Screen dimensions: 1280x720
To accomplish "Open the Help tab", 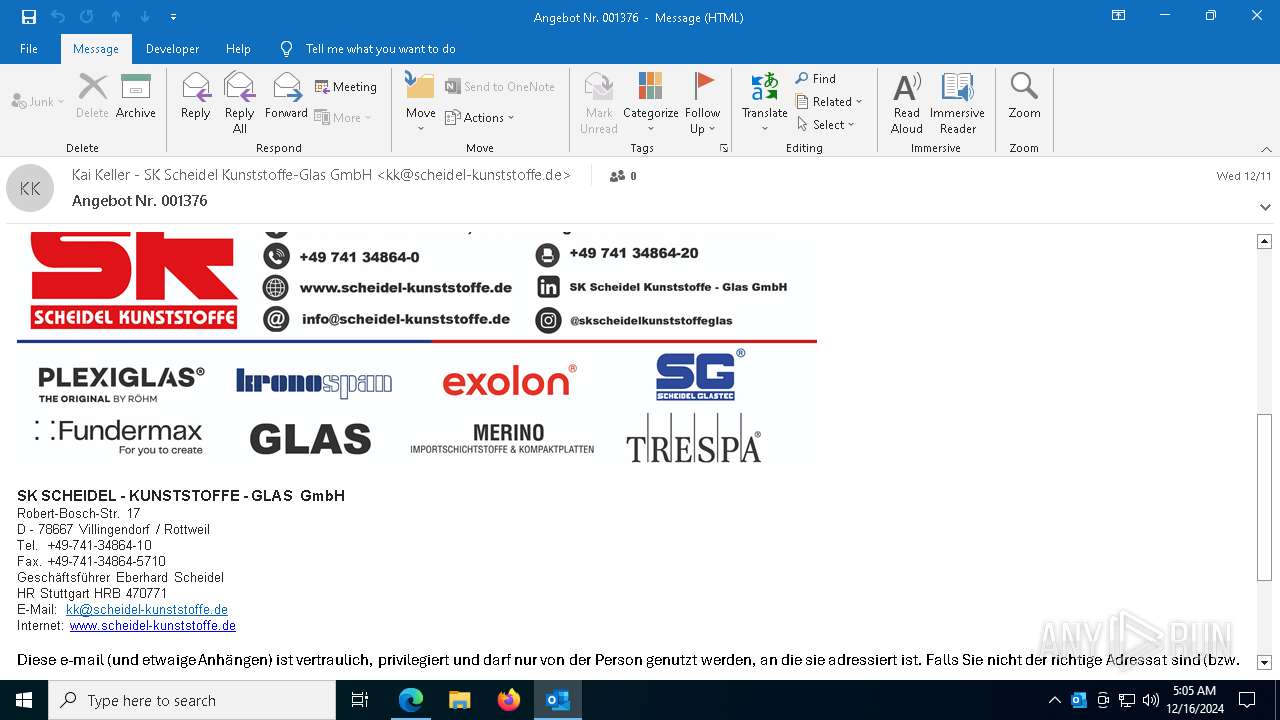I will click(238, 49).
